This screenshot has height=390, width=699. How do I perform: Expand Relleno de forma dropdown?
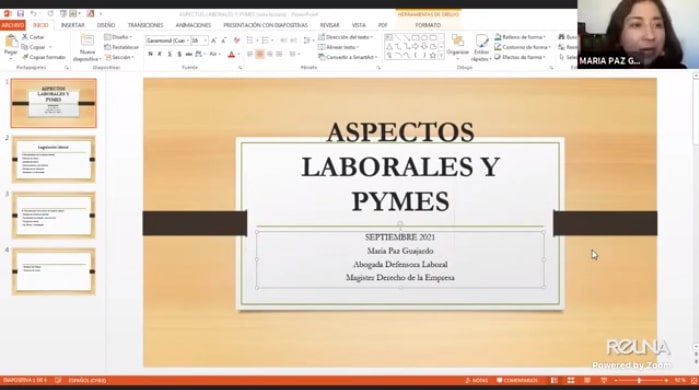coord(545,37)
